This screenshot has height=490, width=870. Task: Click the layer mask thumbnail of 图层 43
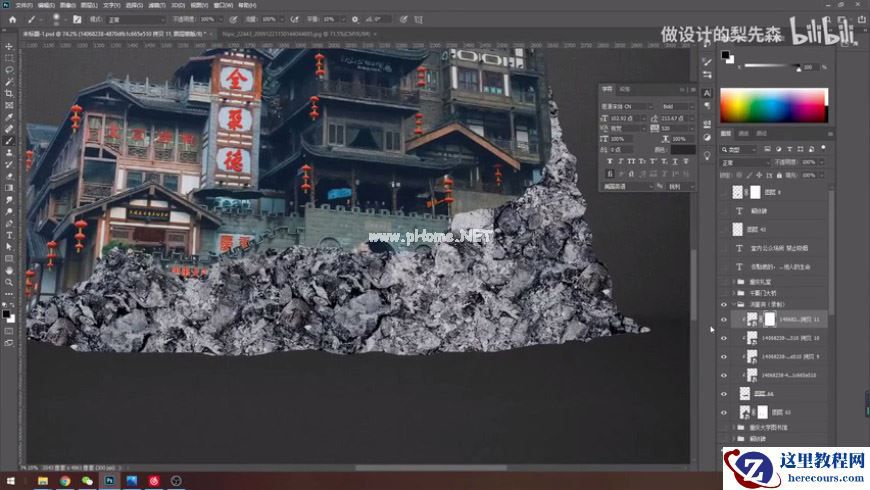[x=762, y=412]
